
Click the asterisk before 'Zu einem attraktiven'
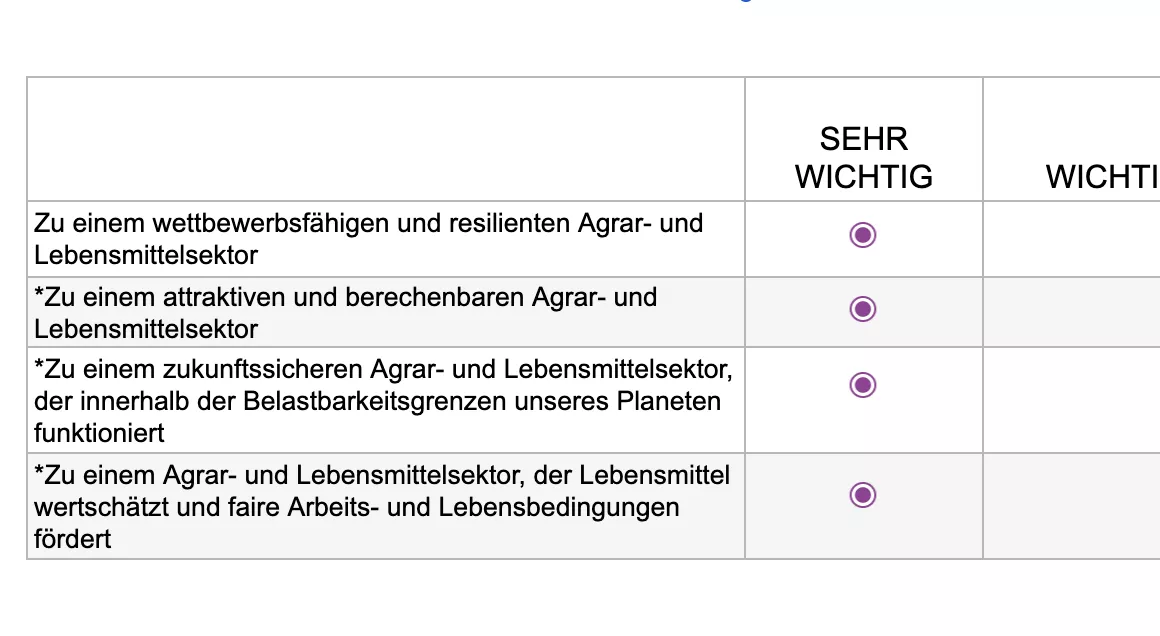click(x=39, y=296)
